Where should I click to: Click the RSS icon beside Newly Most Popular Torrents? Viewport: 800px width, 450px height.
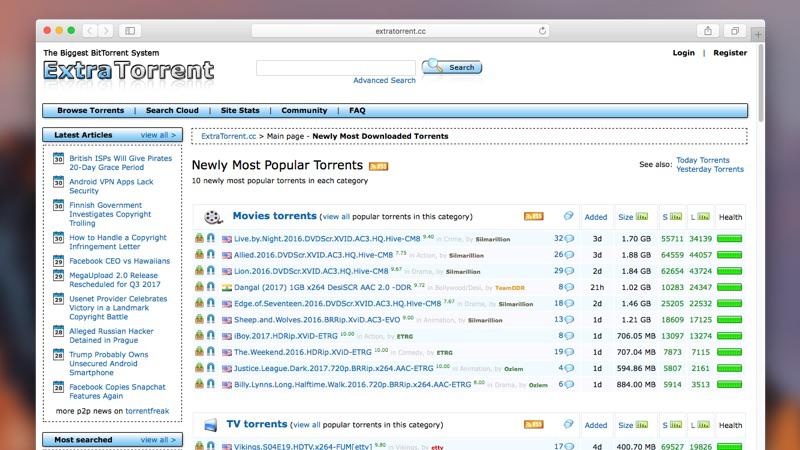coord(379,166)
